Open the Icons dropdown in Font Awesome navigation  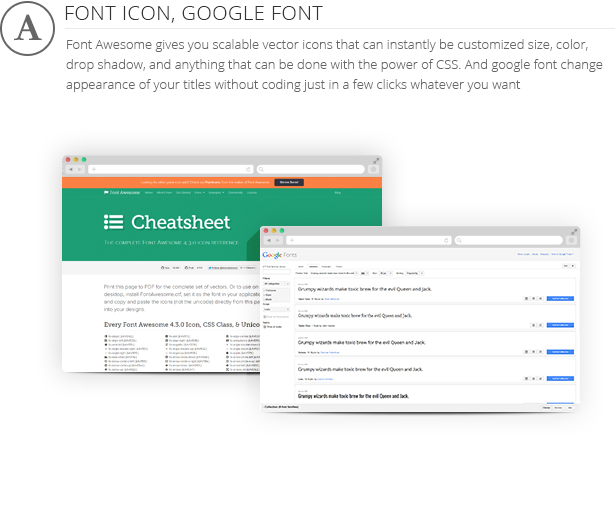[200, 193]
